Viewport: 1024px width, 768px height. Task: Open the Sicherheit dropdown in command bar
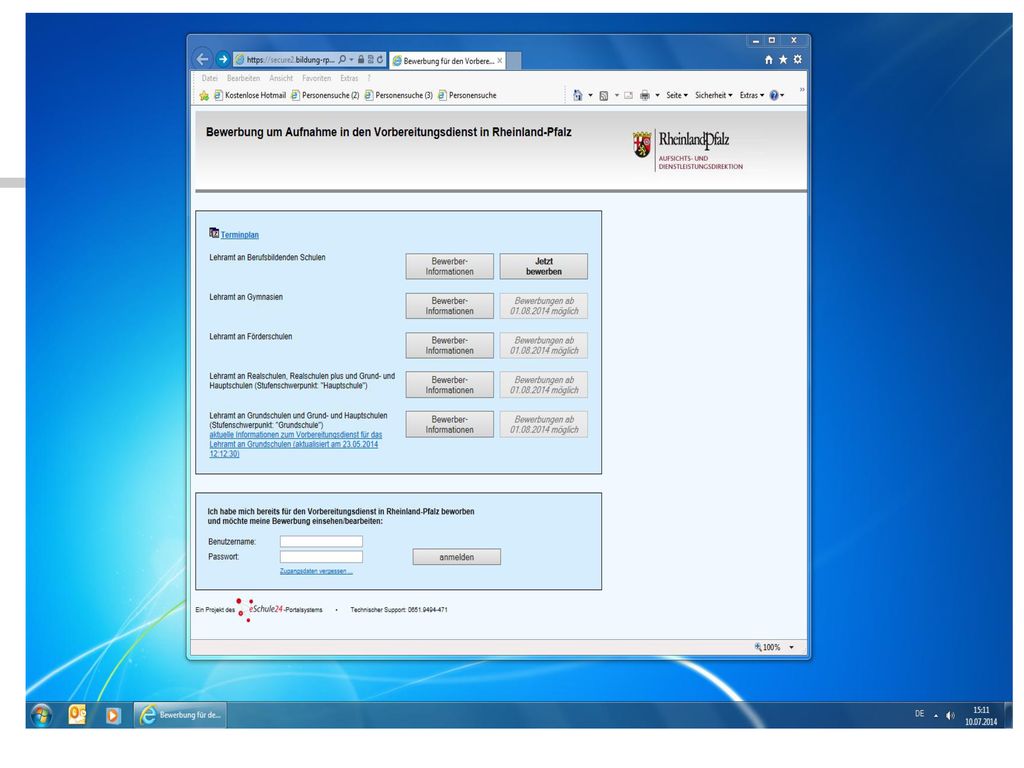714,95
